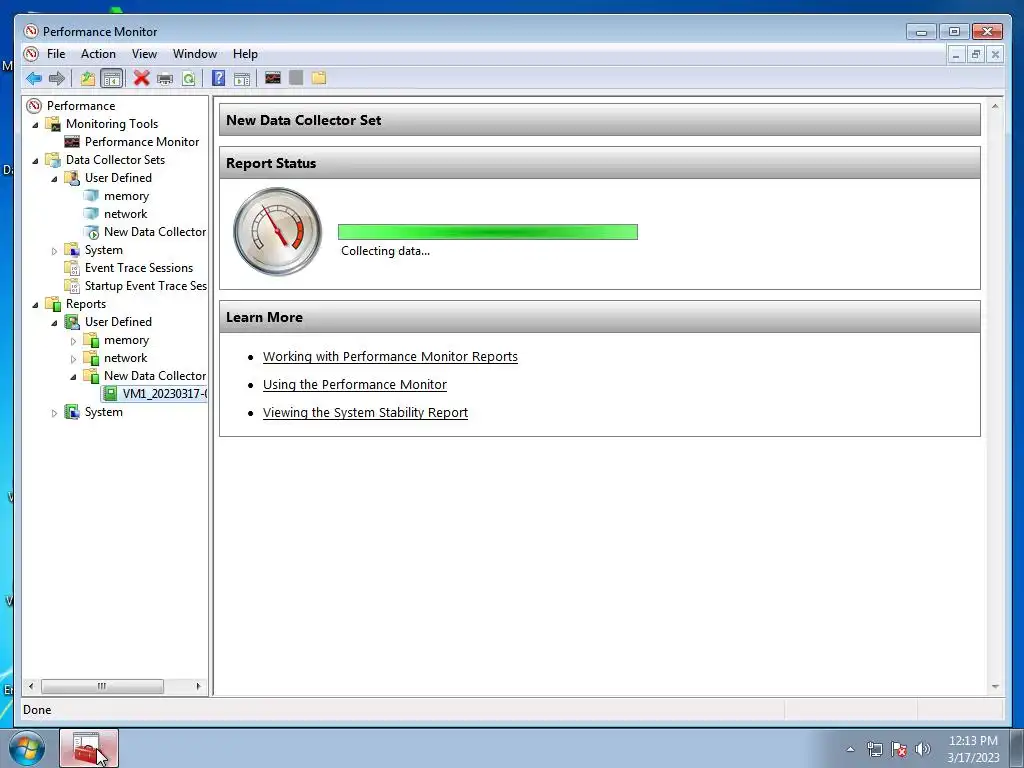Viewport: 1024px width, 768px height.
Task: Collapse New Data Collector reports folder
Action: [x=73, y=377]
